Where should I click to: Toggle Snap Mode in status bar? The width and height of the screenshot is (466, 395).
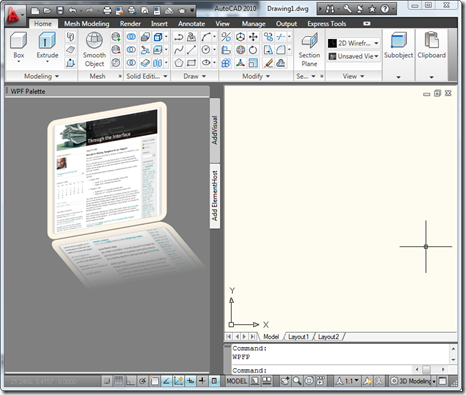pyautogui.click(x=107, y=381)
